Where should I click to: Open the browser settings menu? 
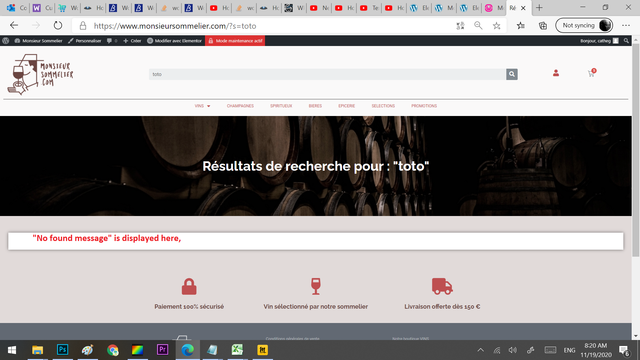(626, 26)
